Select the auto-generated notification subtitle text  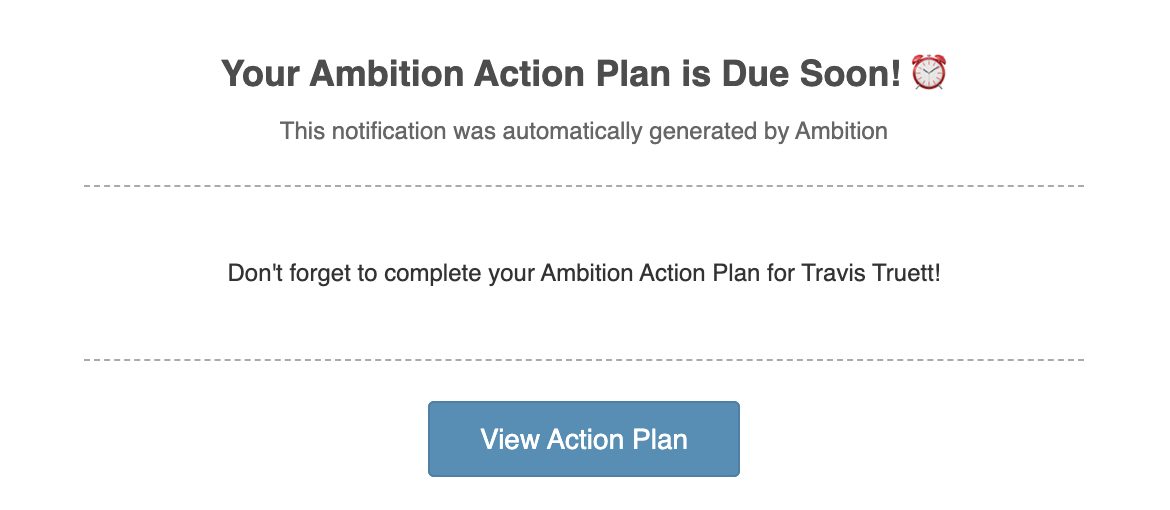584,131
